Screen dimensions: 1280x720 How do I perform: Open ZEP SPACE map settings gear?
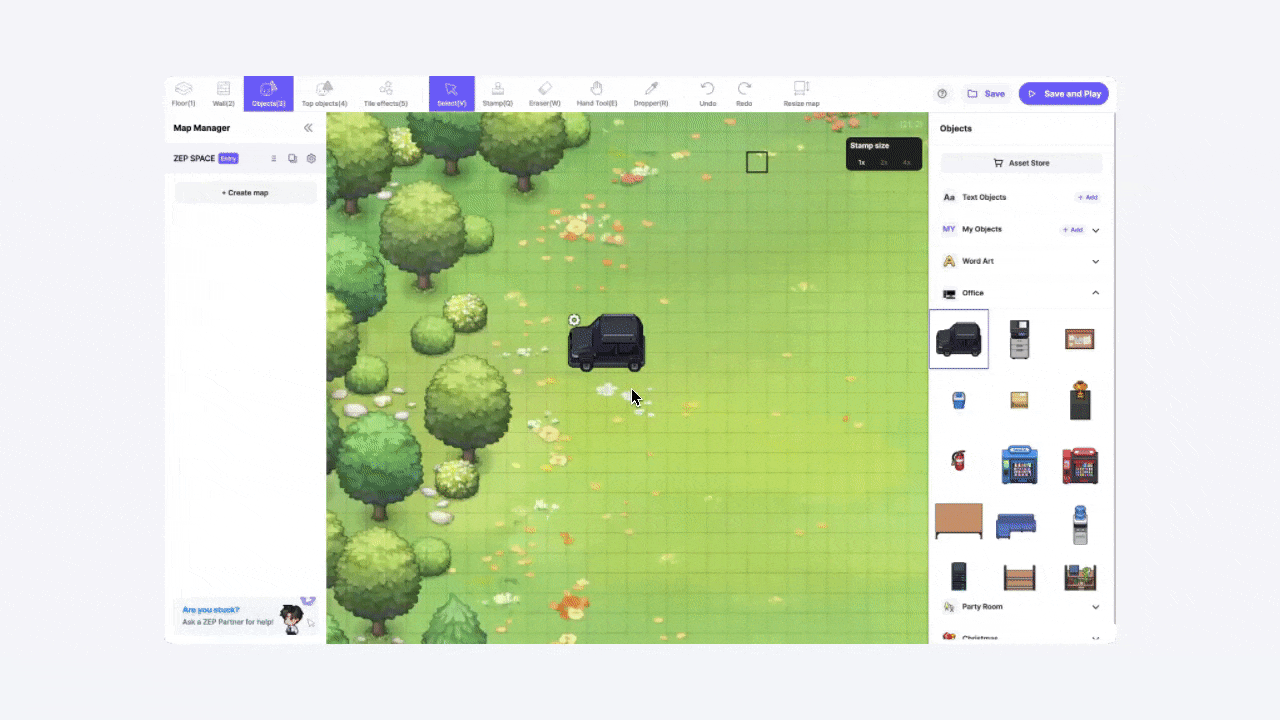[x=311, y=158]
